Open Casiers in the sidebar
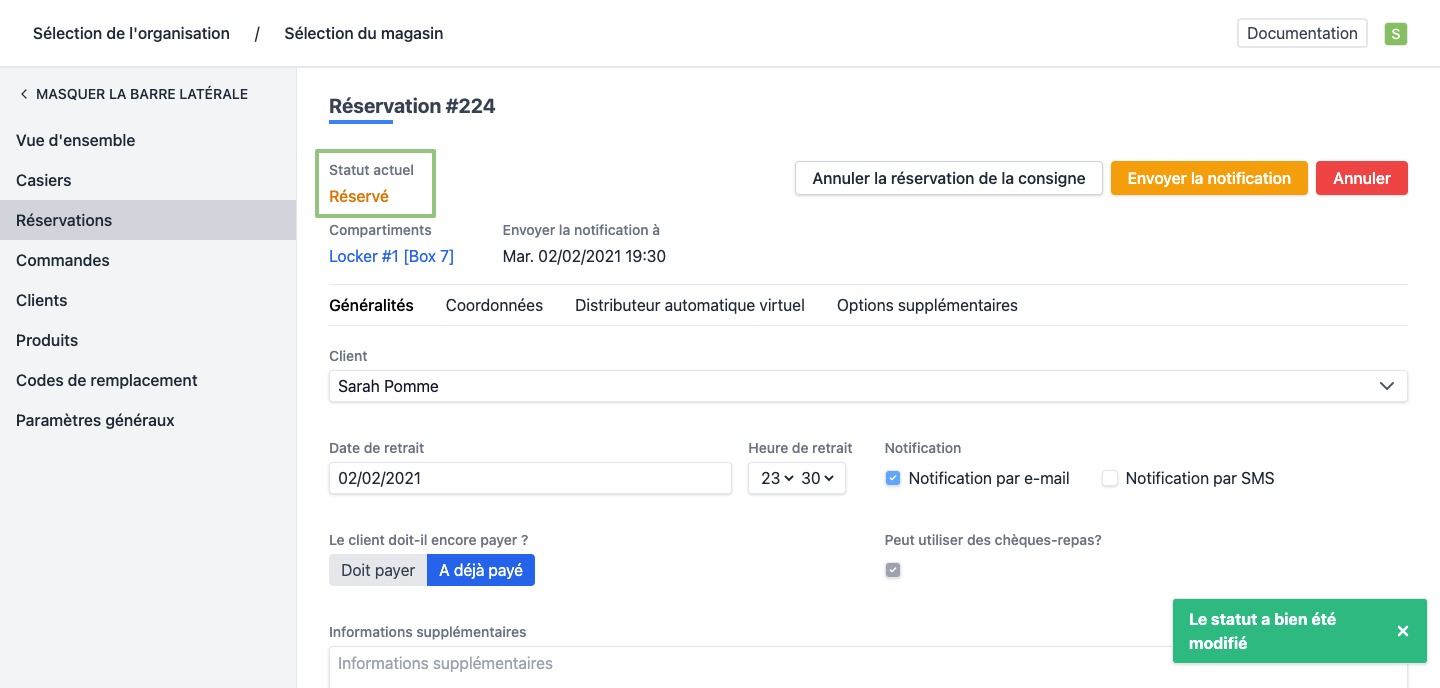The height and width of the screenshot is (688, 1440). pyautogui.click(x=44, y=181)
